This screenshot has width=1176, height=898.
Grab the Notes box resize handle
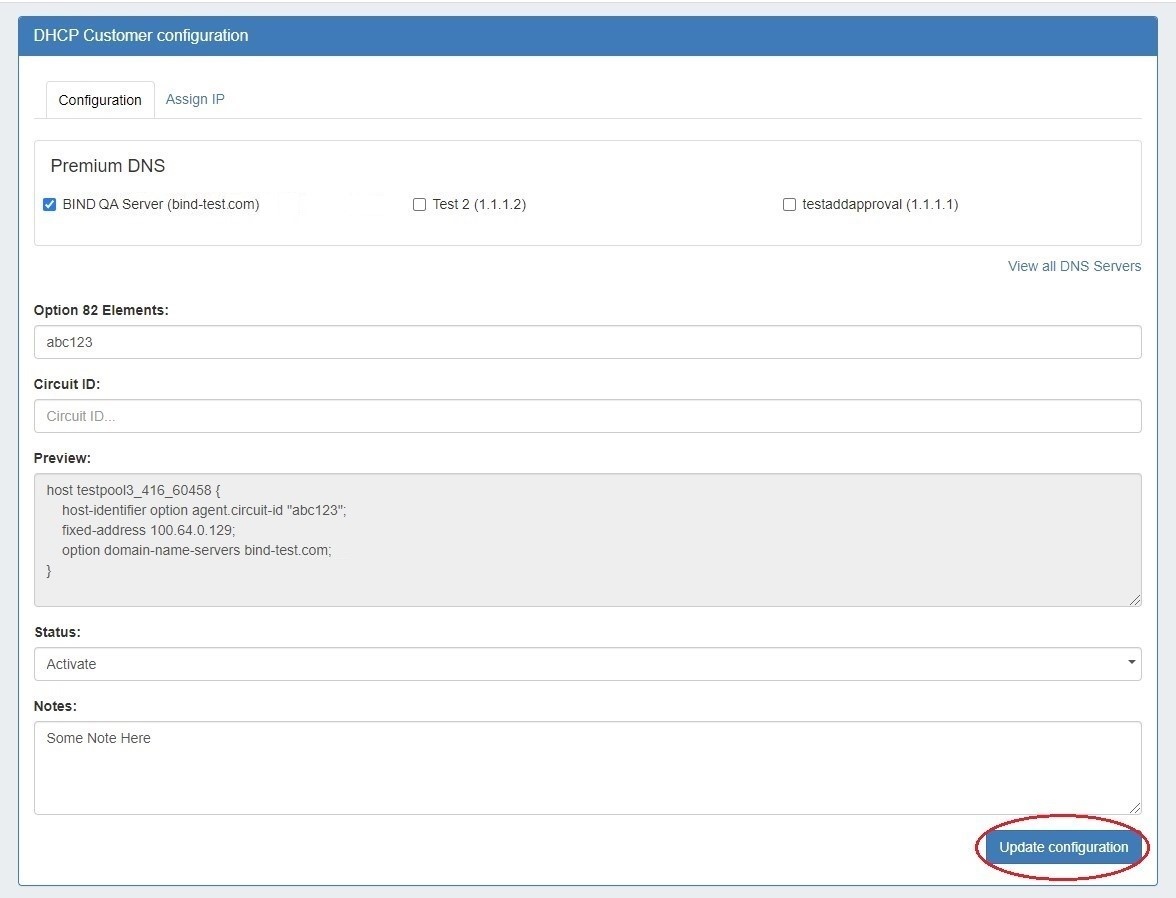pyautogui.click(x=1135, y=808)
